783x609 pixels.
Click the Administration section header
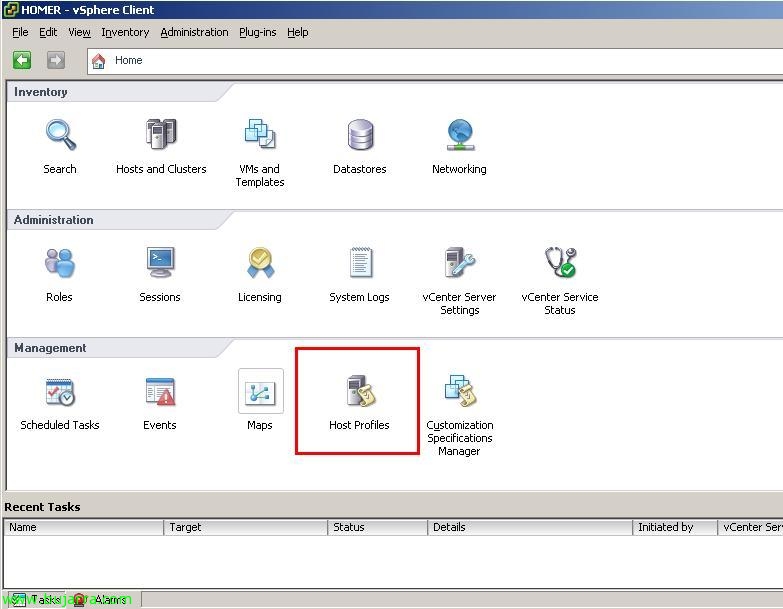tap(53, 220)
